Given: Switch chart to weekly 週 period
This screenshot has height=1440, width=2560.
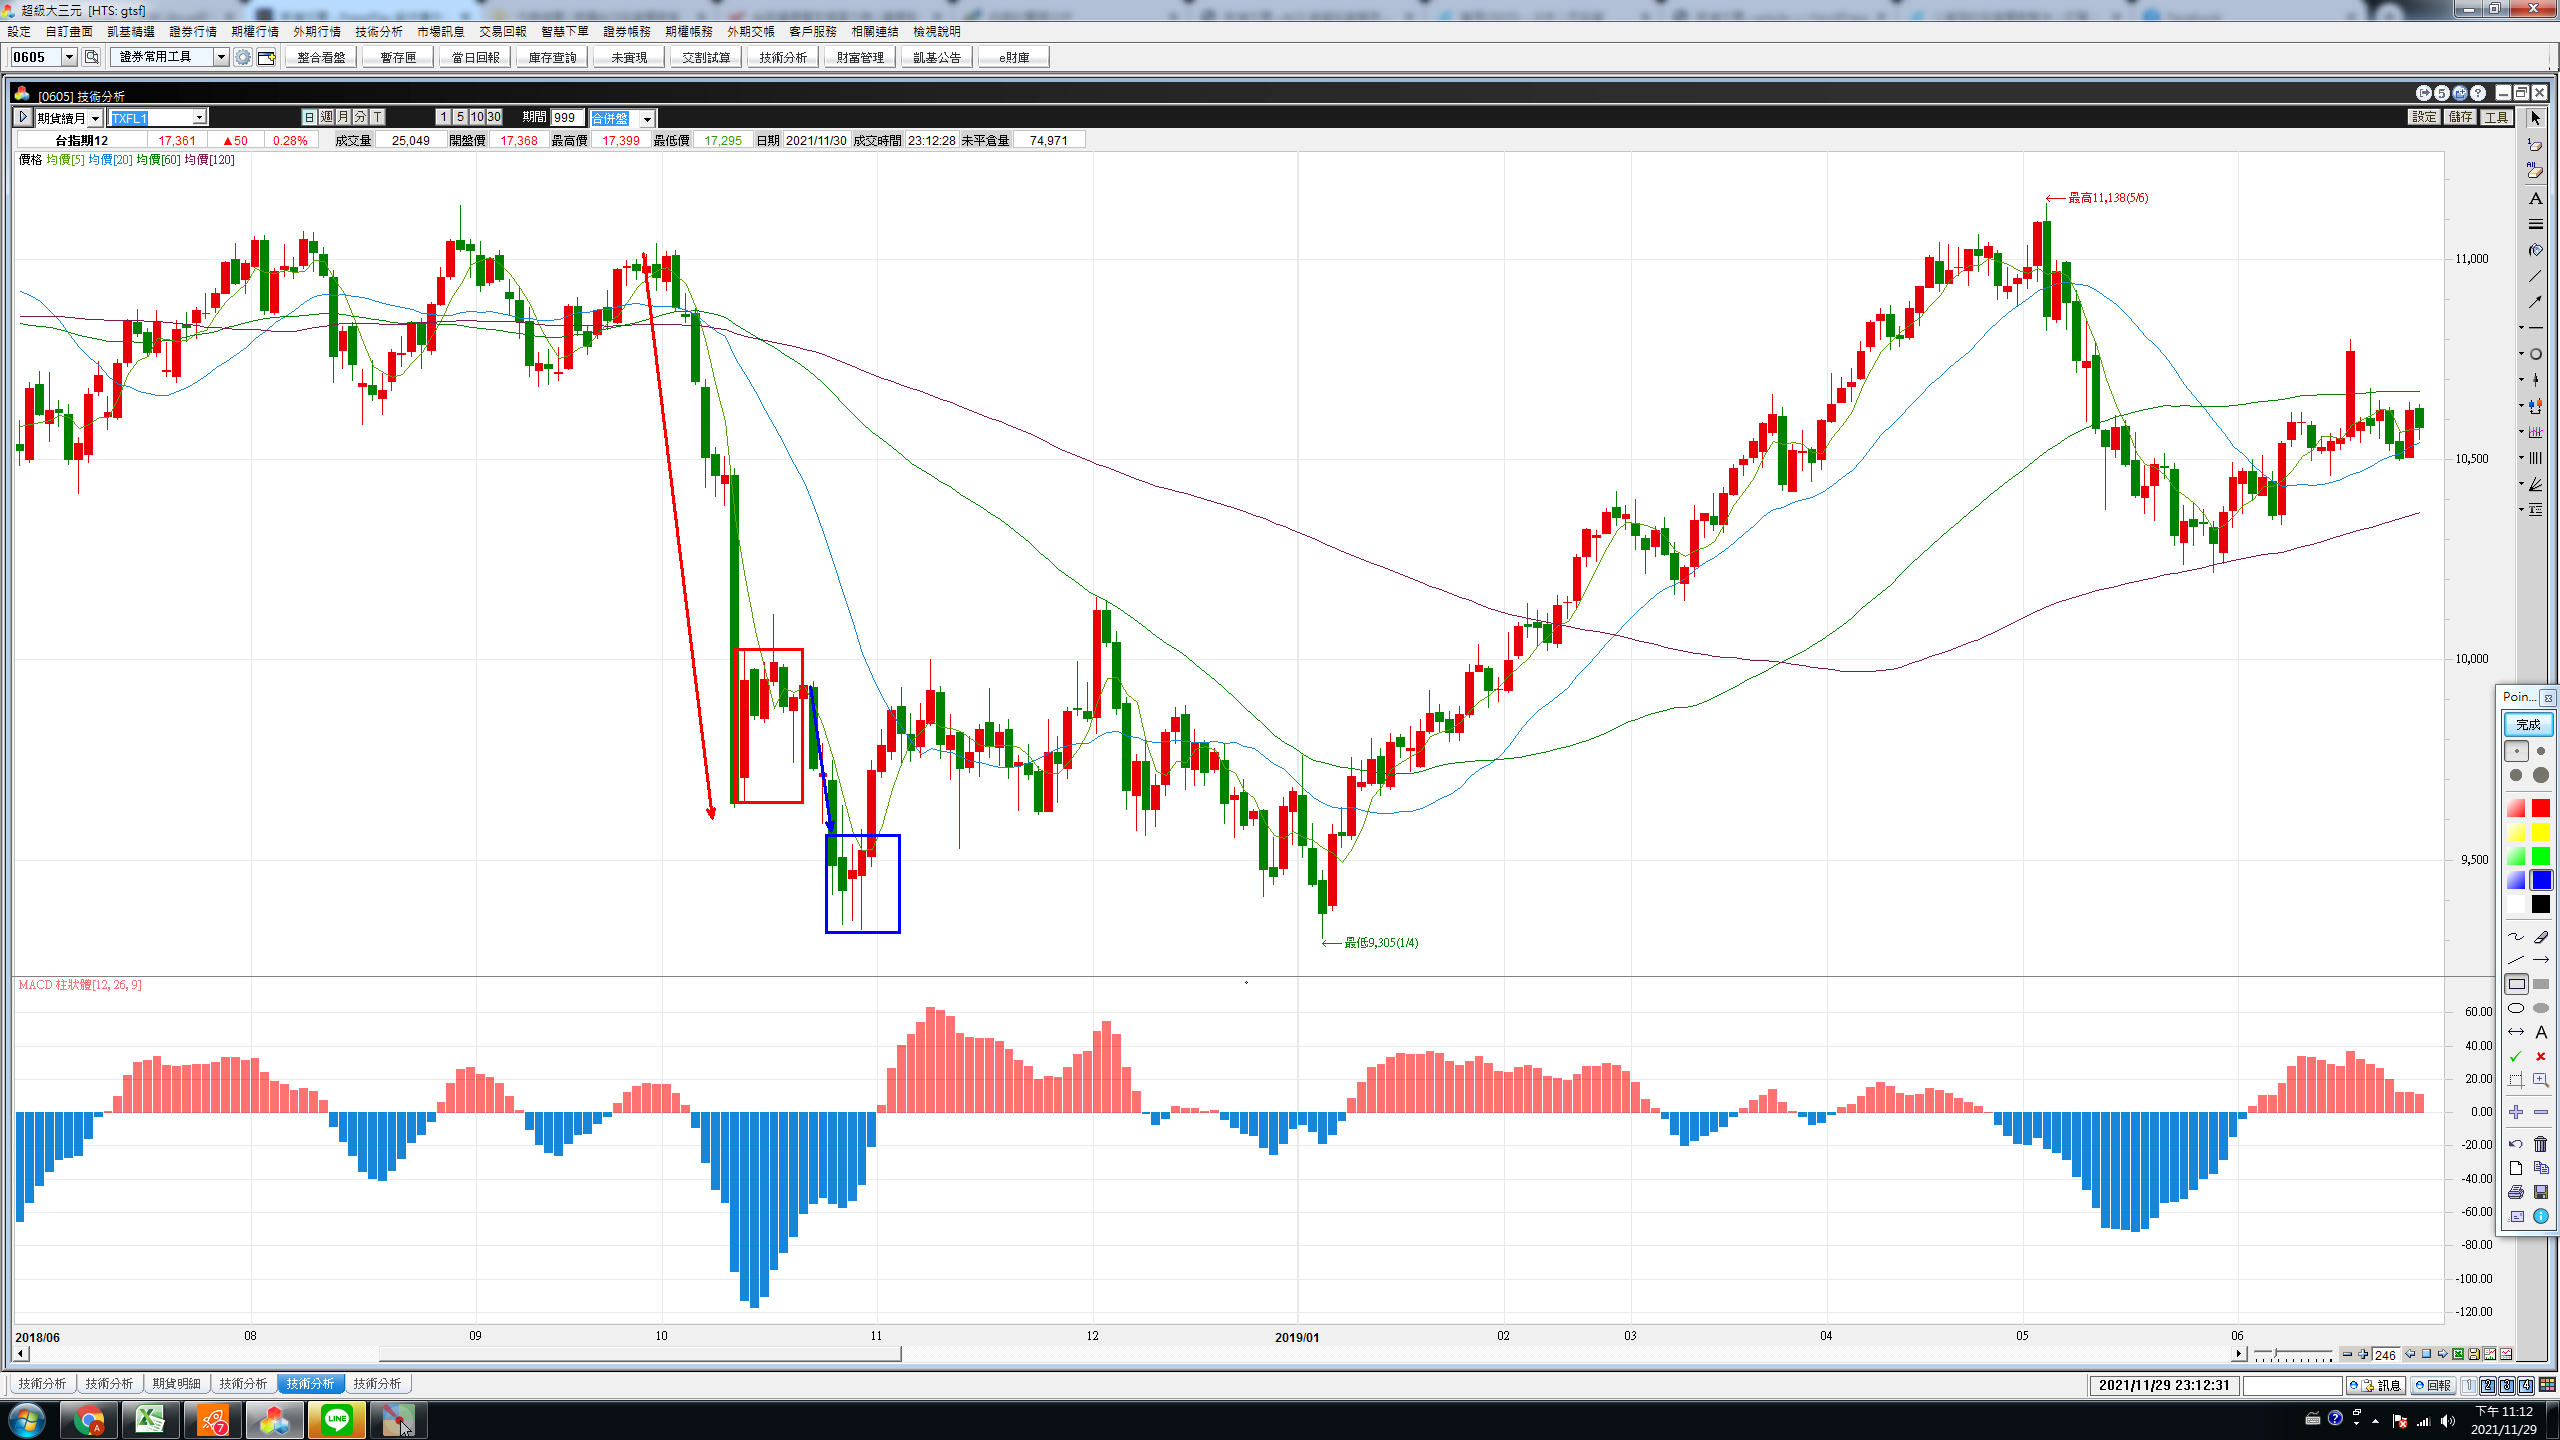Looking at the screenshot, I should [326, 117].
